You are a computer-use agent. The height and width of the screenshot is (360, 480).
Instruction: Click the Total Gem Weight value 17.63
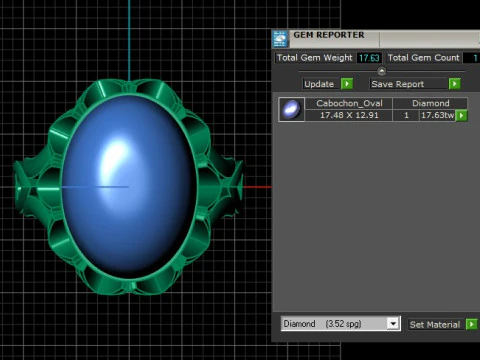click(369, 58)
